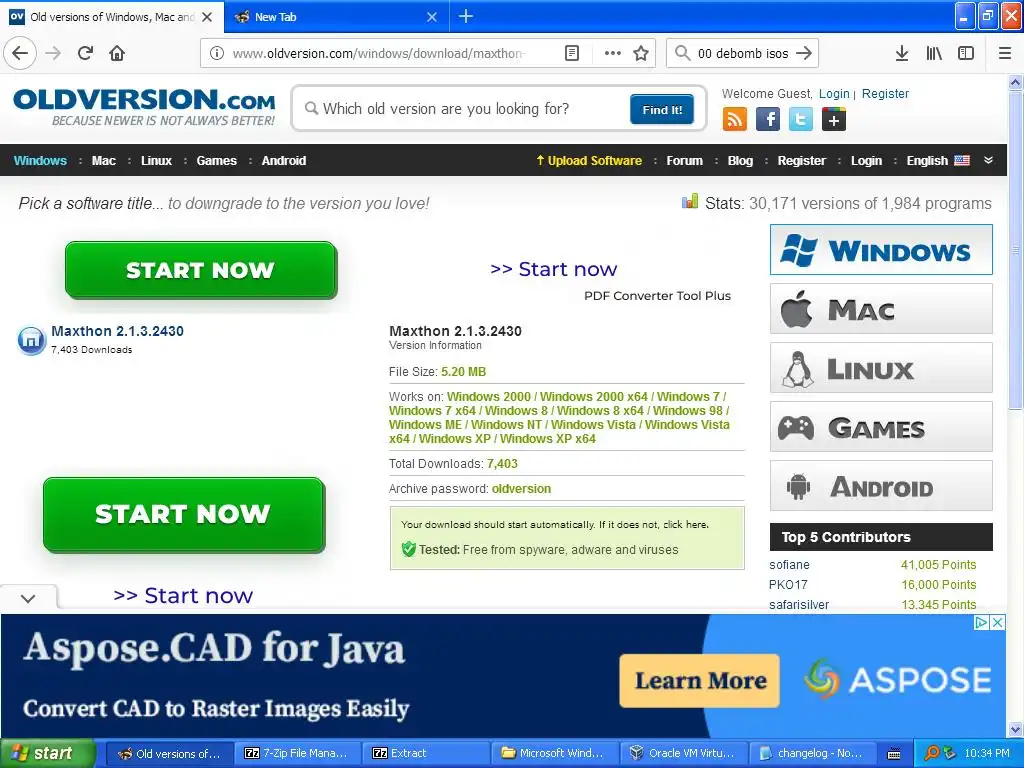Image resolution: width=1024 pixels, height=768 pixels.
Task: Switch to 7-Zip File Manager taskbar item
Action: point(296,753)
